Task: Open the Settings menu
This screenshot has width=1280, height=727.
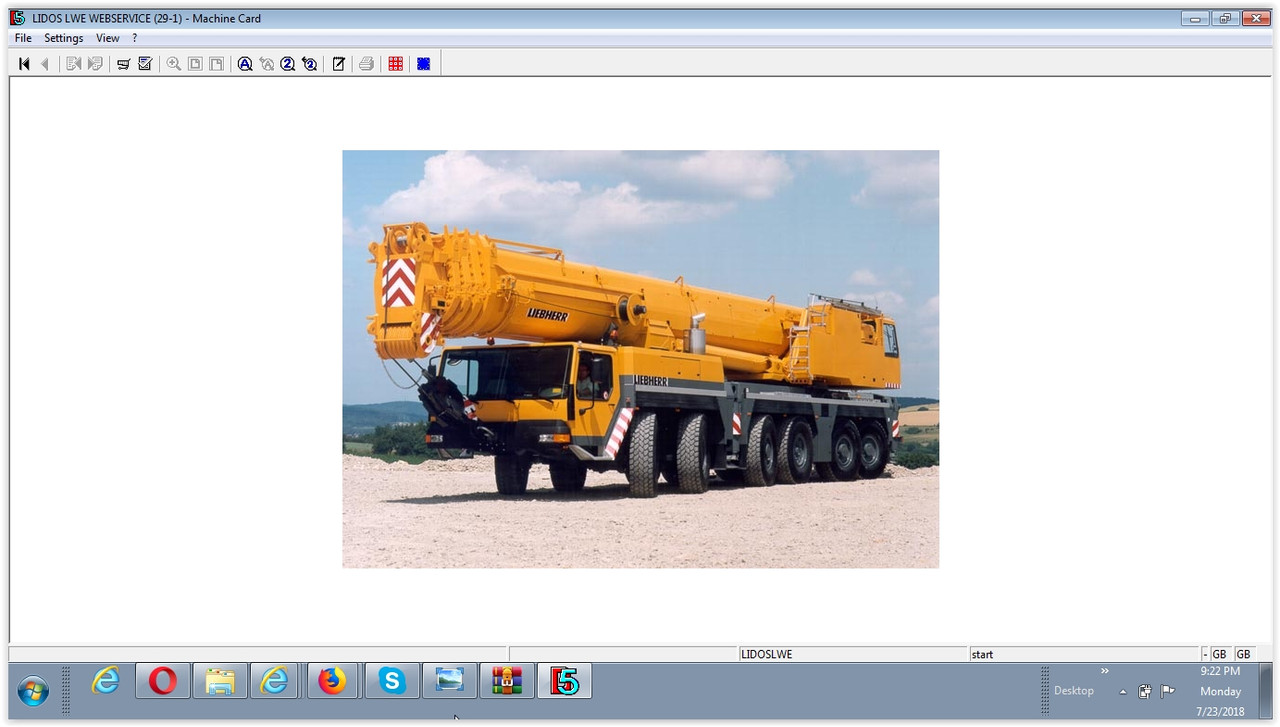Action: (x=64, y=38)
